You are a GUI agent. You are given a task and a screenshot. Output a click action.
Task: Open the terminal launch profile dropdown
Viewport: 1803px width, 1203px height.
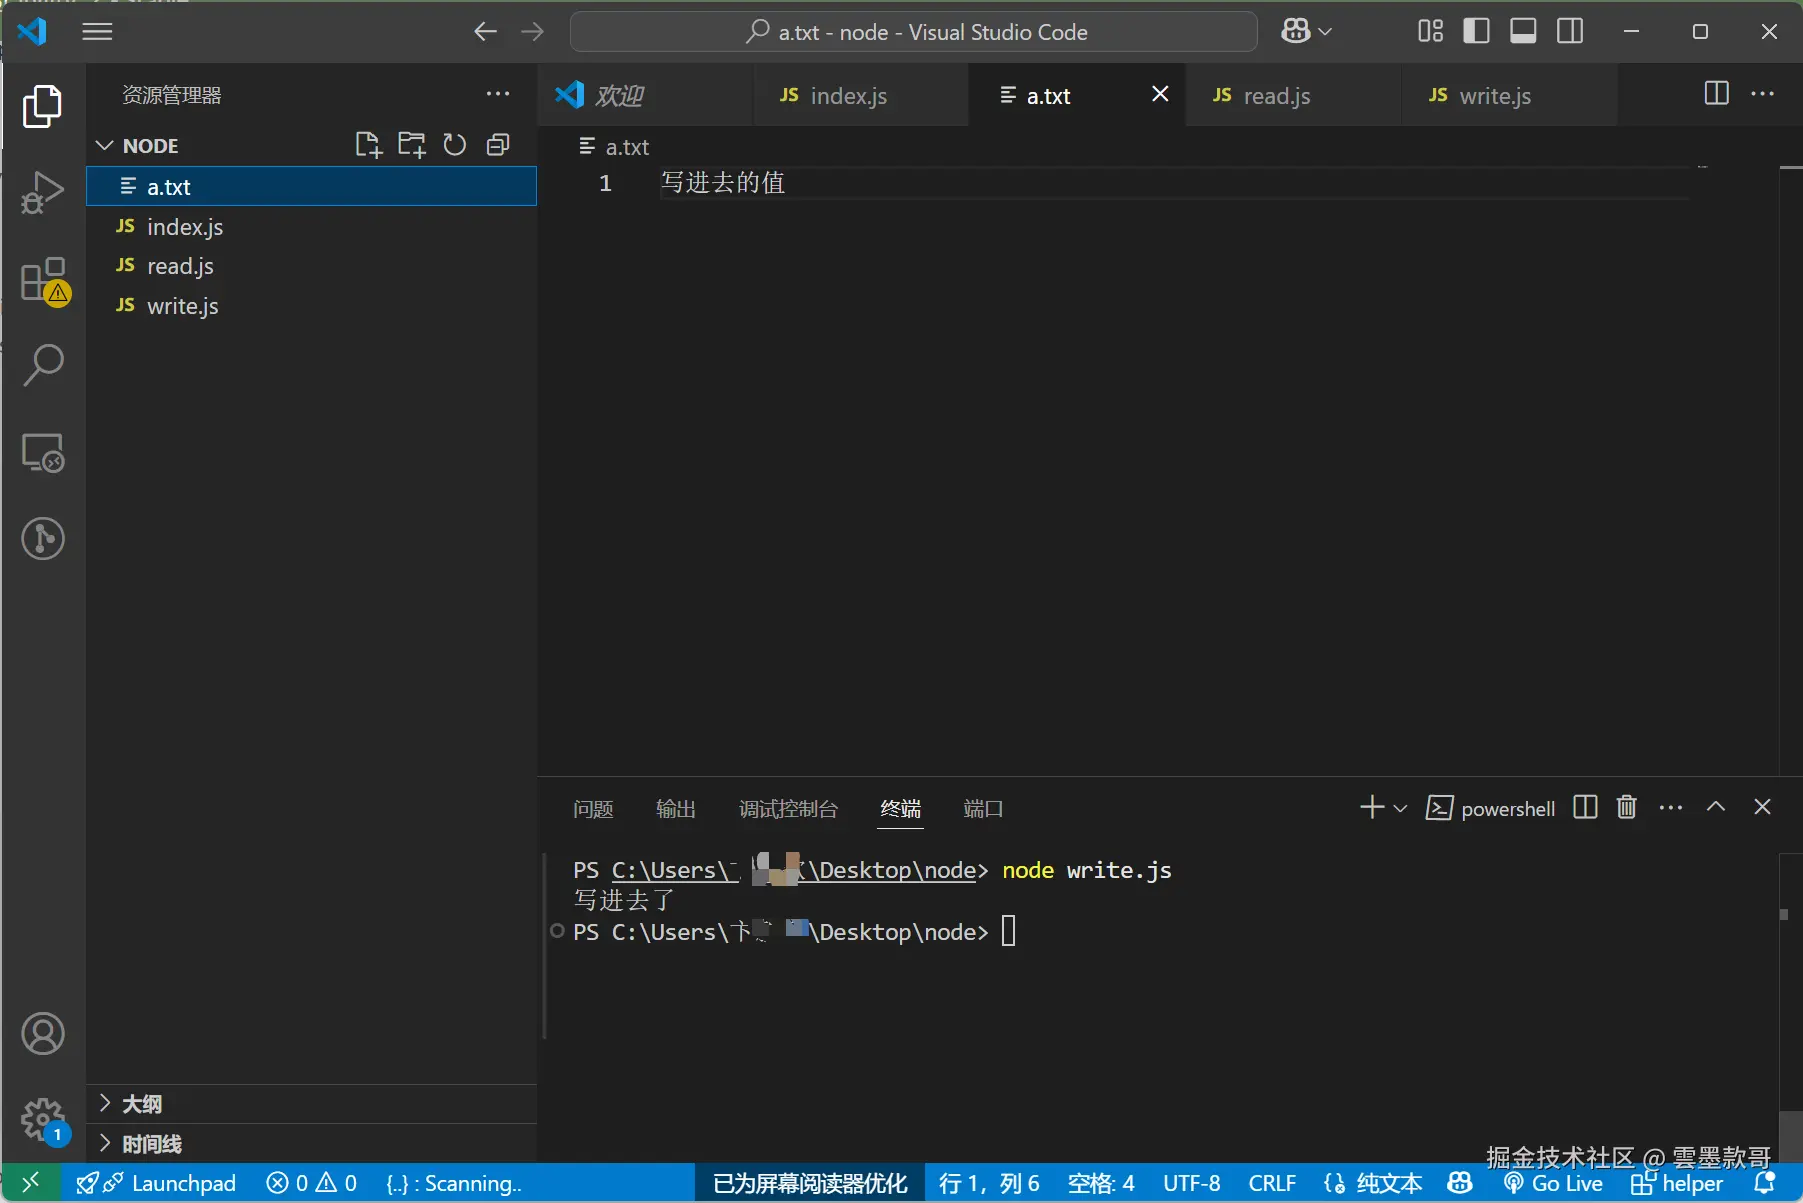[1400, 808]
